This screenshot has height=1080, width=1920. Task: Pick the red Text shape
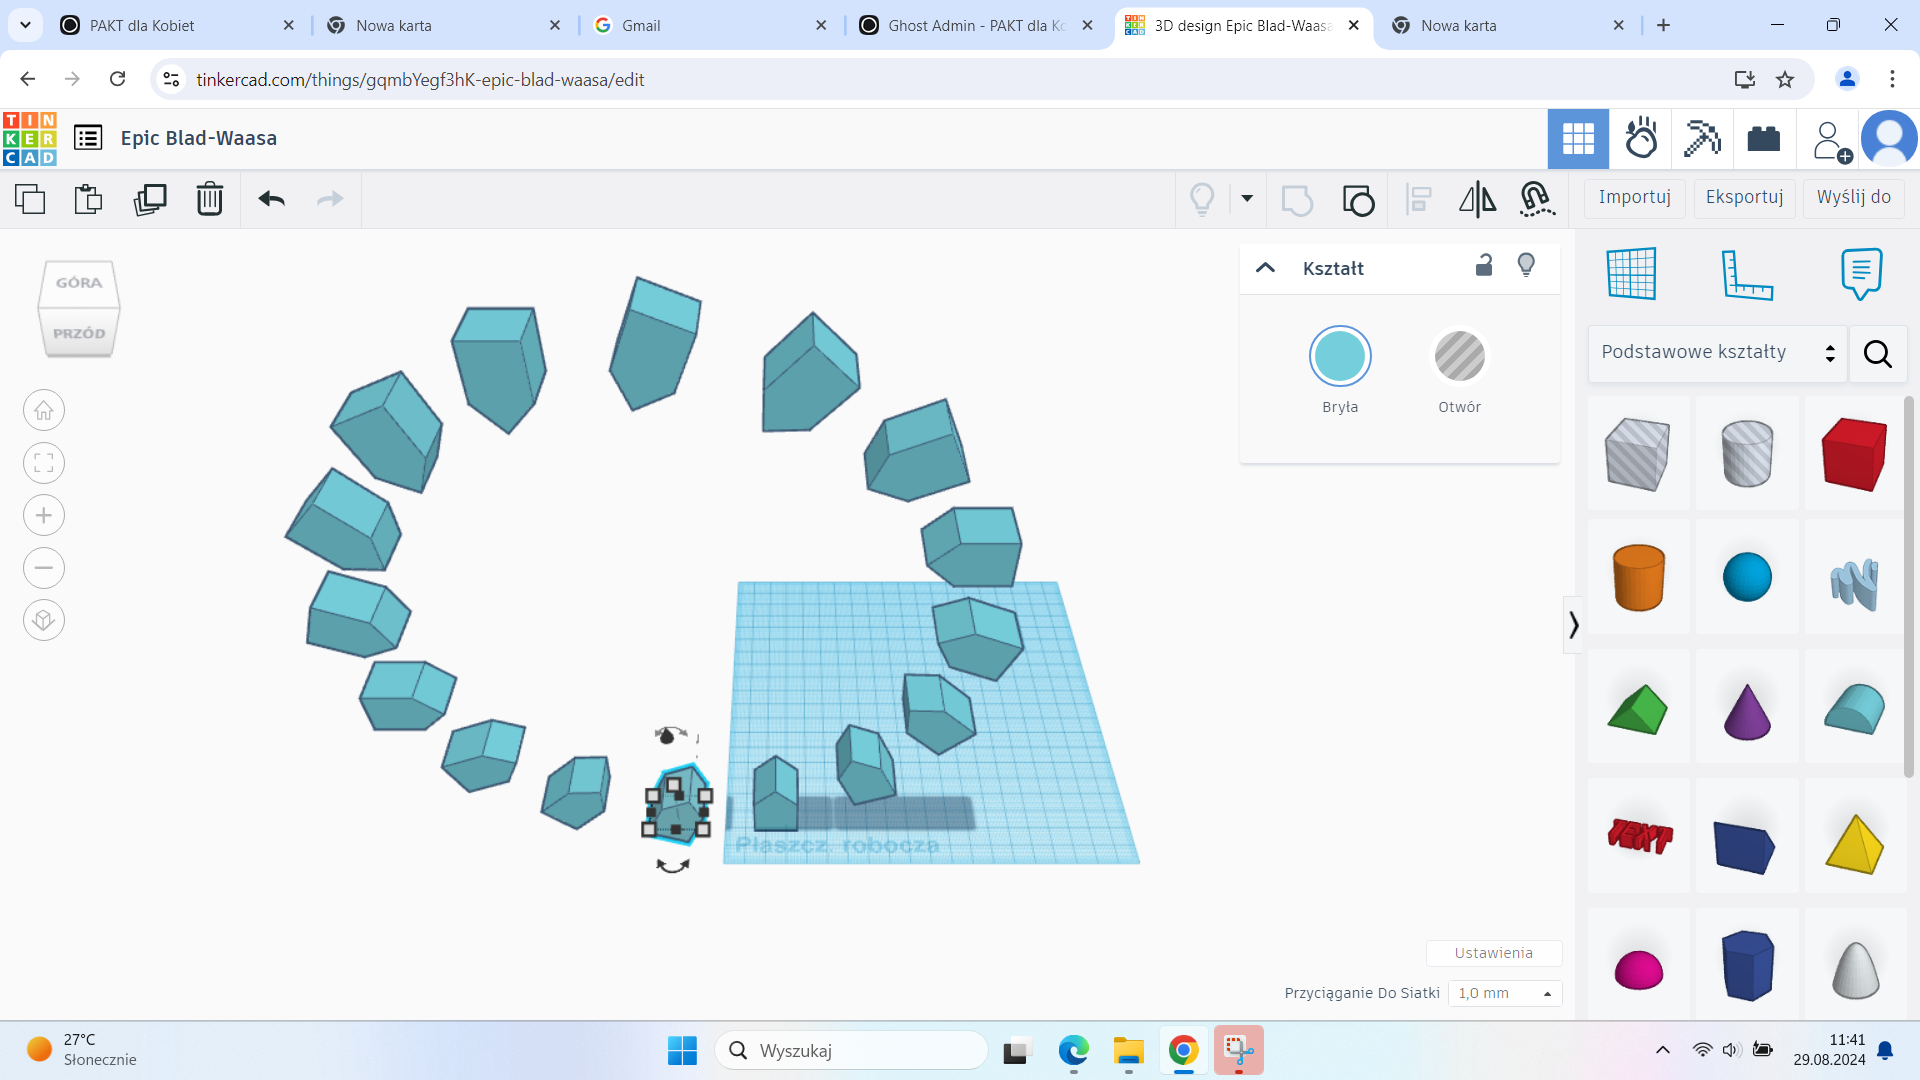point(1638,836)
